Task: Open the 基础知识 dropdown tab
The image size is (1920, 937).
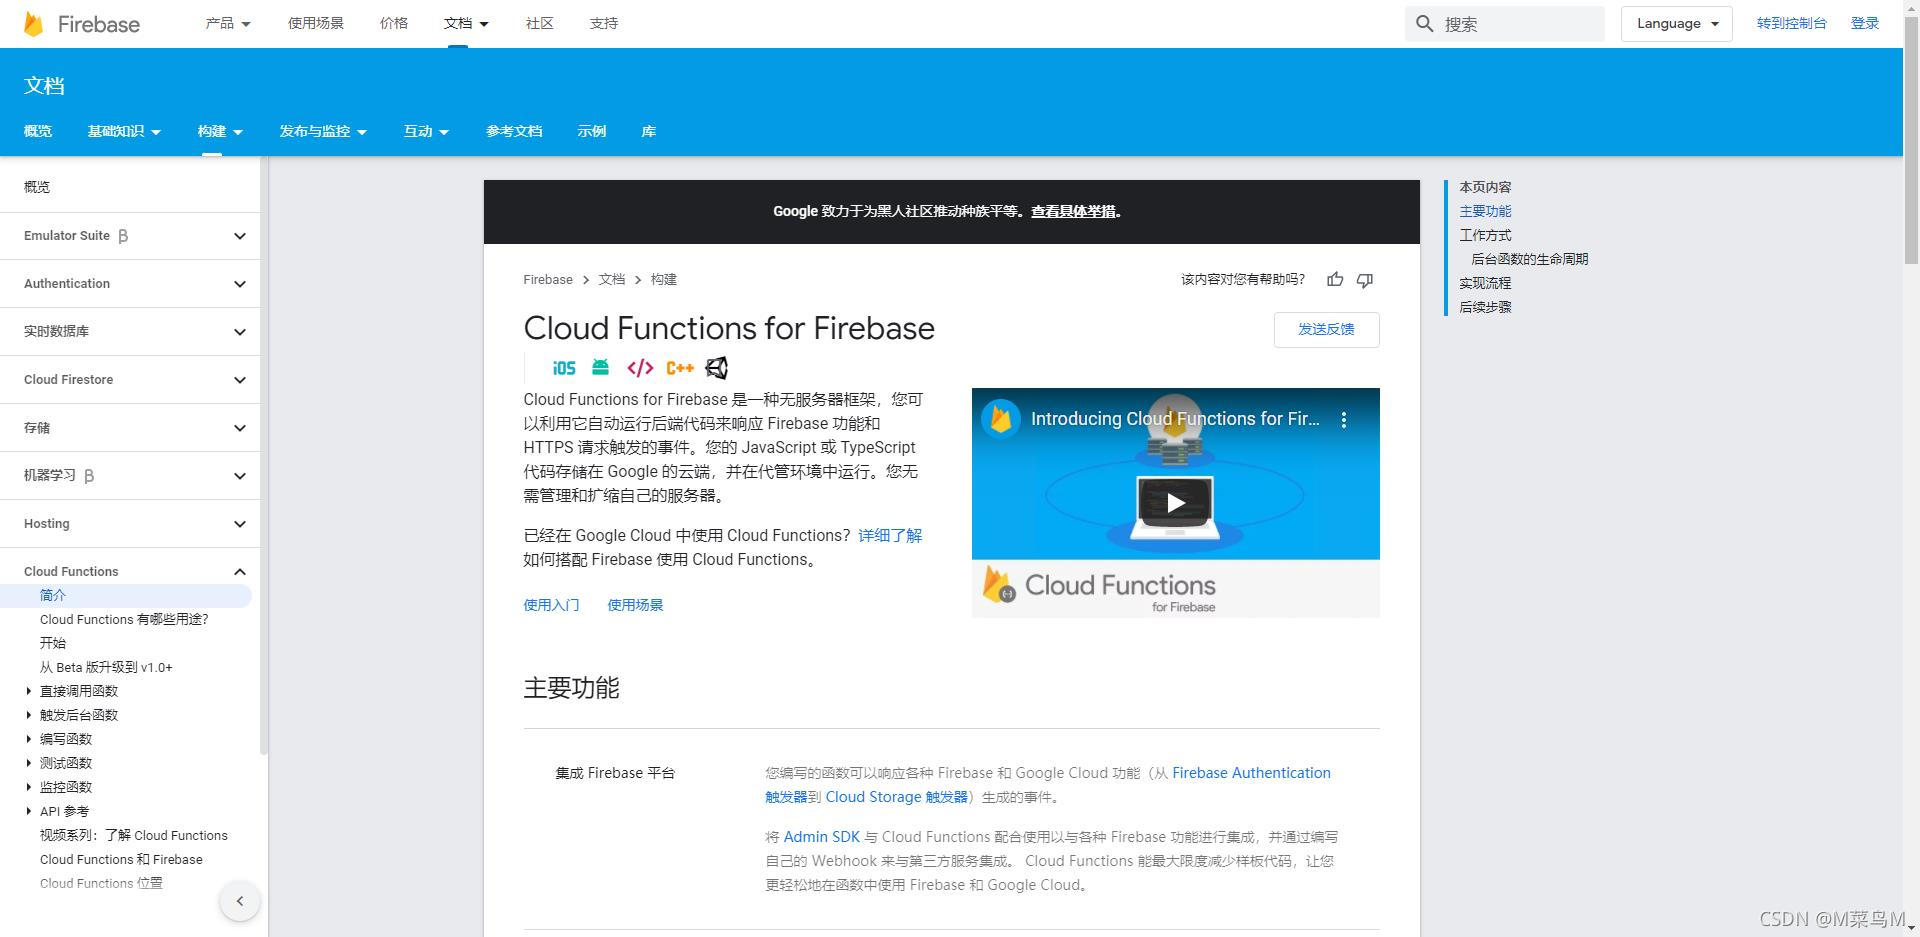Action: click(124, 131)
